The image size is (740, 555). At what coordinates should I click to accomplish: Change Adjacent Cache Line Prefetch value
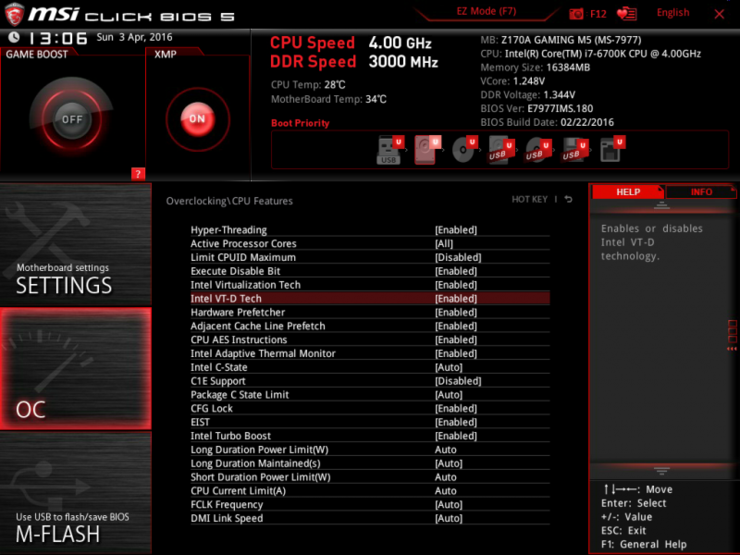point(456,326)
